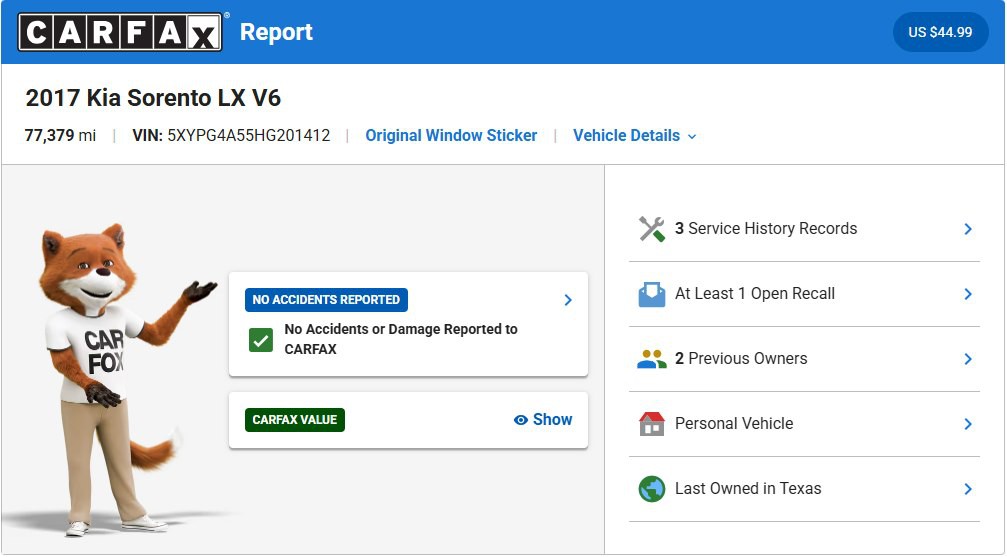Click the NO ACCIDENTS REPORTED blue badge
The image size is (1007, 557).
(x=326, y=300)
